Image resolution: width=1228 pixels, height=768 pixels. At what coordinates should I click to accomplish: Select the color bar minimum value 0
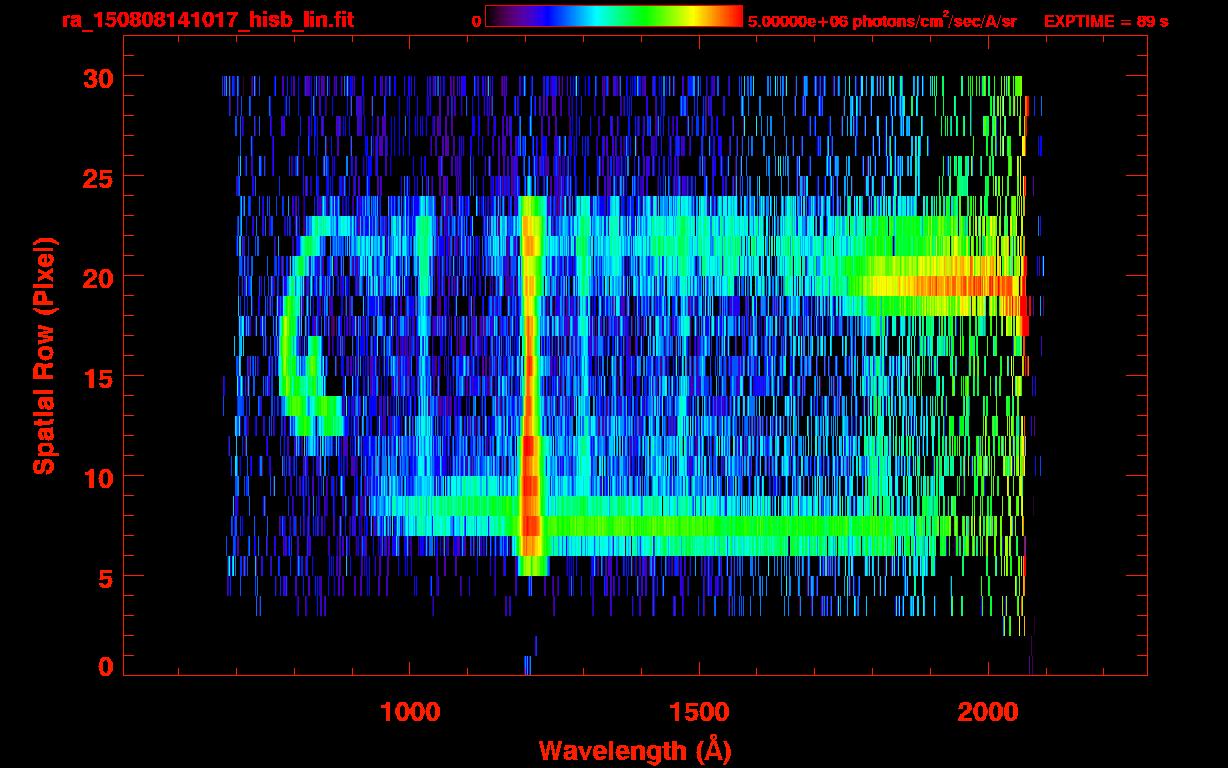(x=477, y=21)
